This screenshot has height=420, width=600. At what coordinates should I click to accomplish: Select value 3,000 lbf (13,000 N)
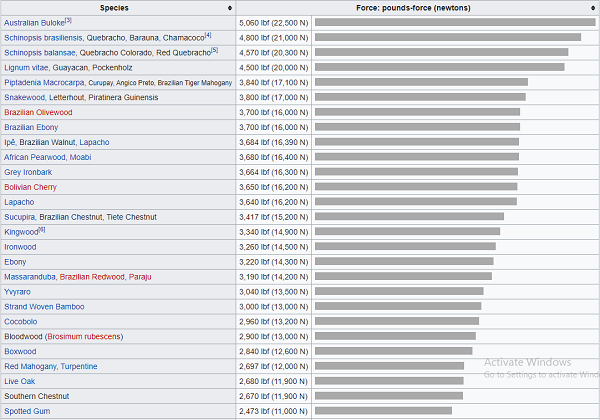[274, 307]
